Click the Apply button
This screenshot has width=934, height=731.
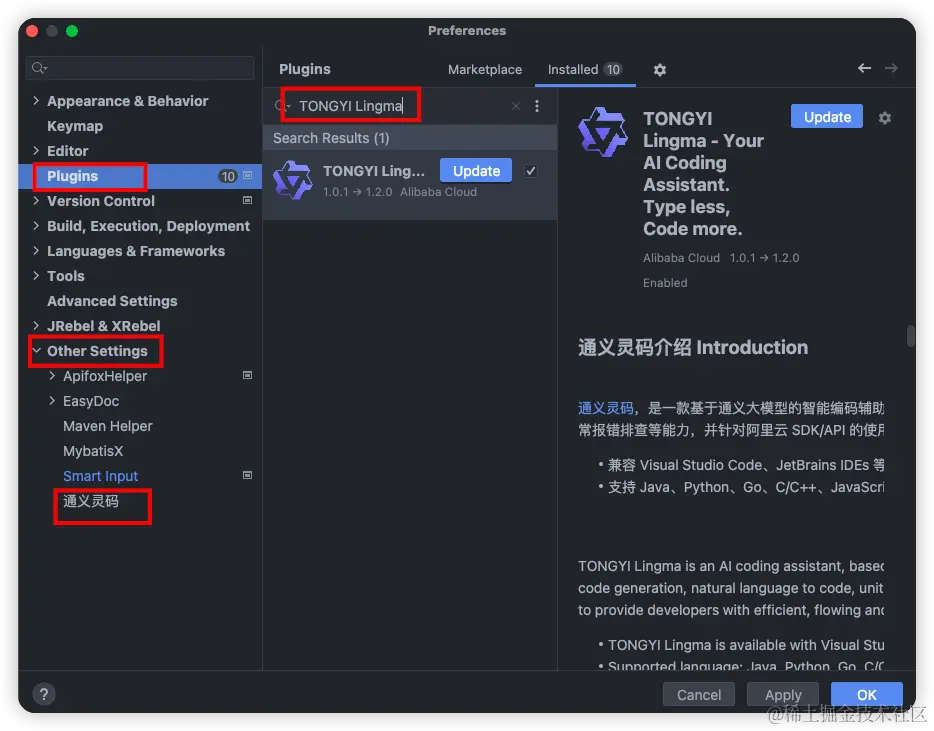783,695
